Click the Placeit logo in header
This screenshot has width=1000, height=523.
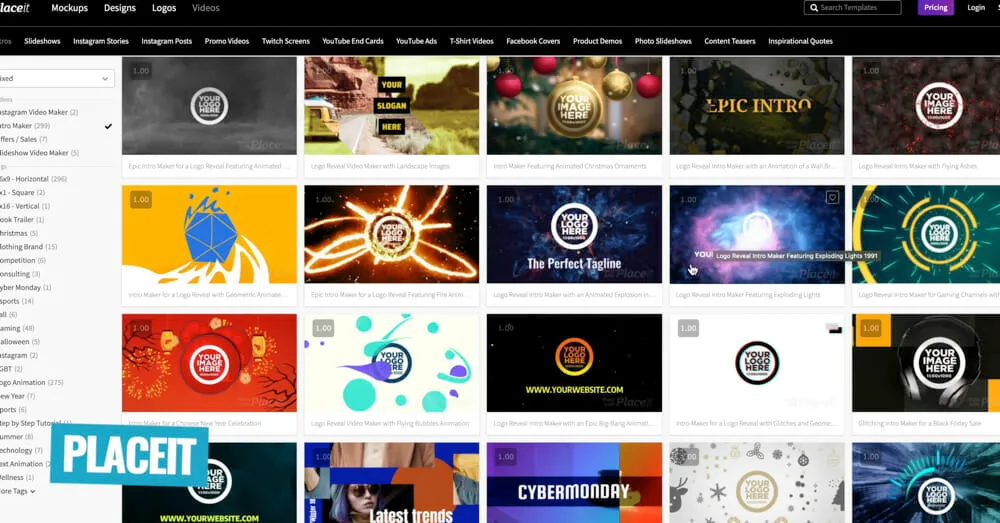tap(15, 8)
